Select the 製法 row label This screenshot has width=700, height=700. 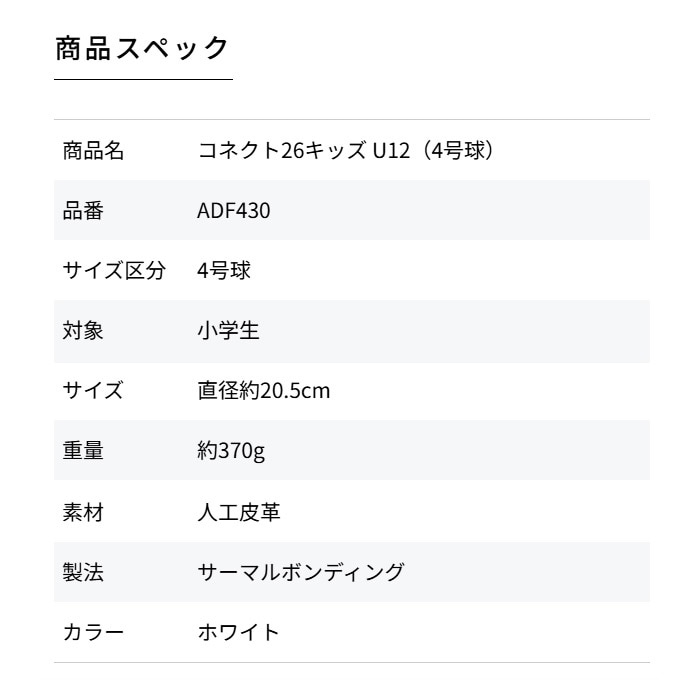[83, 573]
